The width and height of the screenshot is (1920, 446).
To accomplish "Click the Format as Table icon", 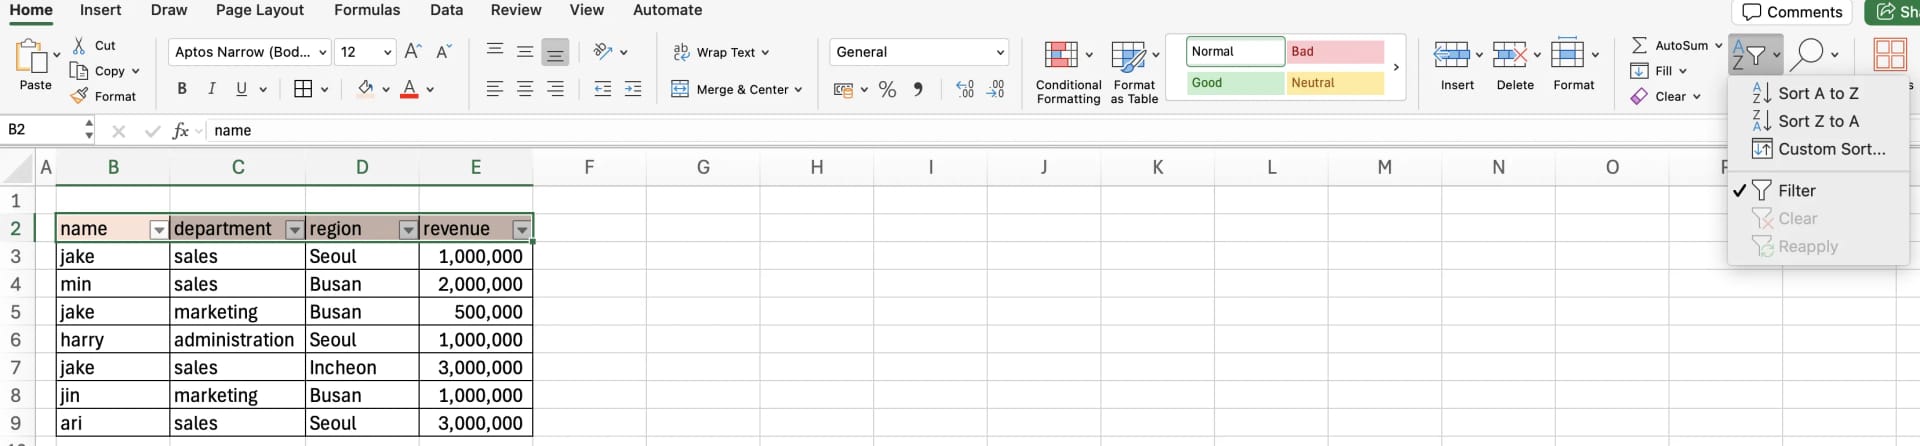I will click(1133, 71).
